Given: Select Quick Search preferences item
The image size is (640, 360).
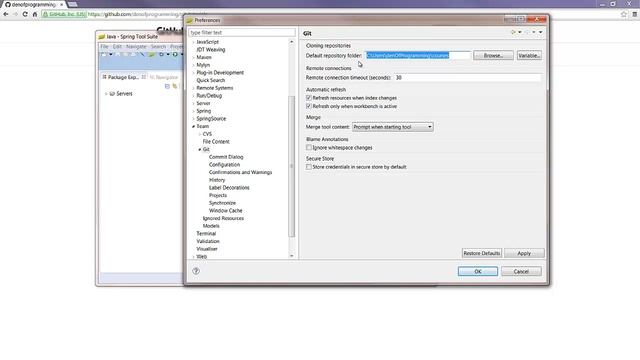Looking at the screenshot, I should pos(211,80).
